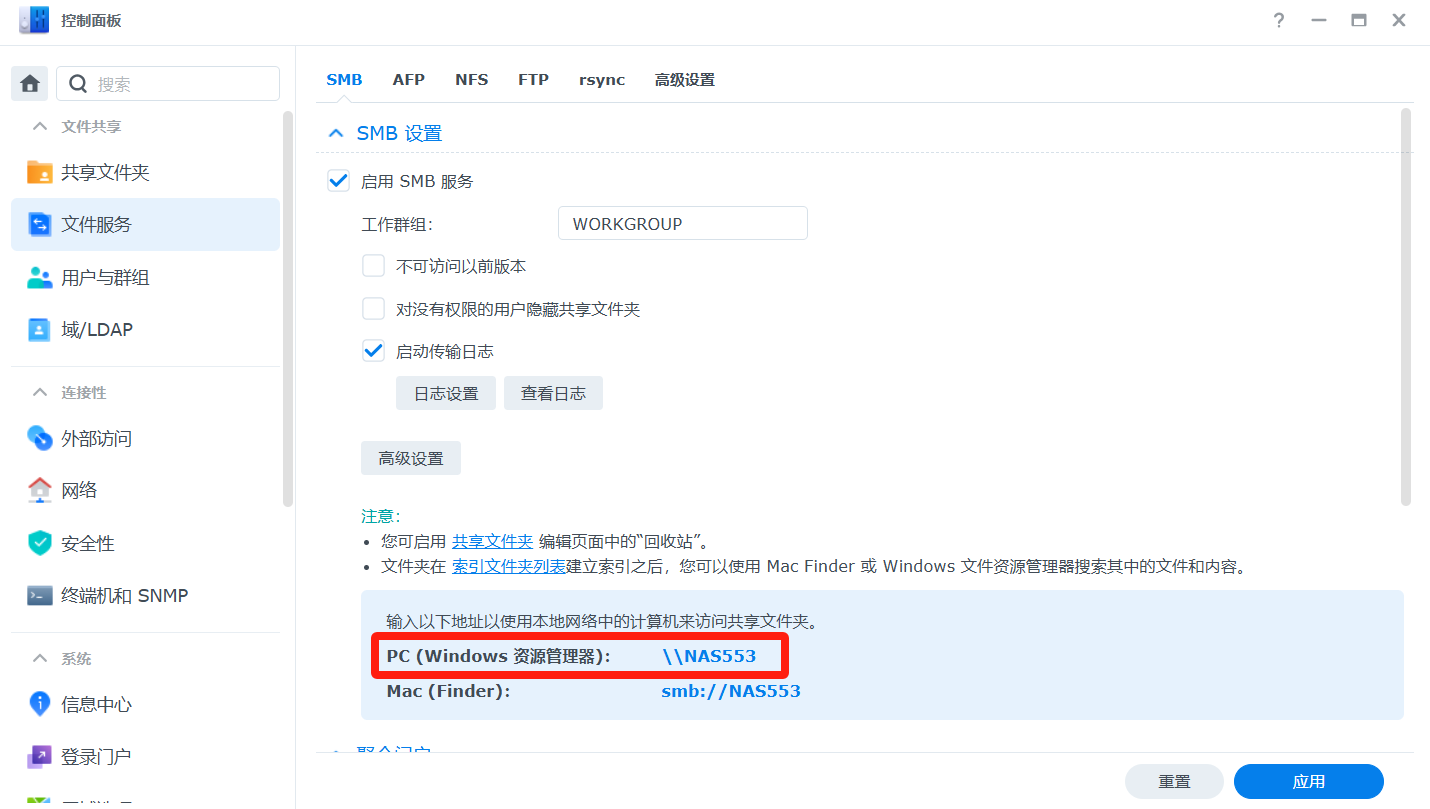Screen dimensions: 1430x809
Task: Click the 应用 apply button
Action: (x=1308, y=781)
